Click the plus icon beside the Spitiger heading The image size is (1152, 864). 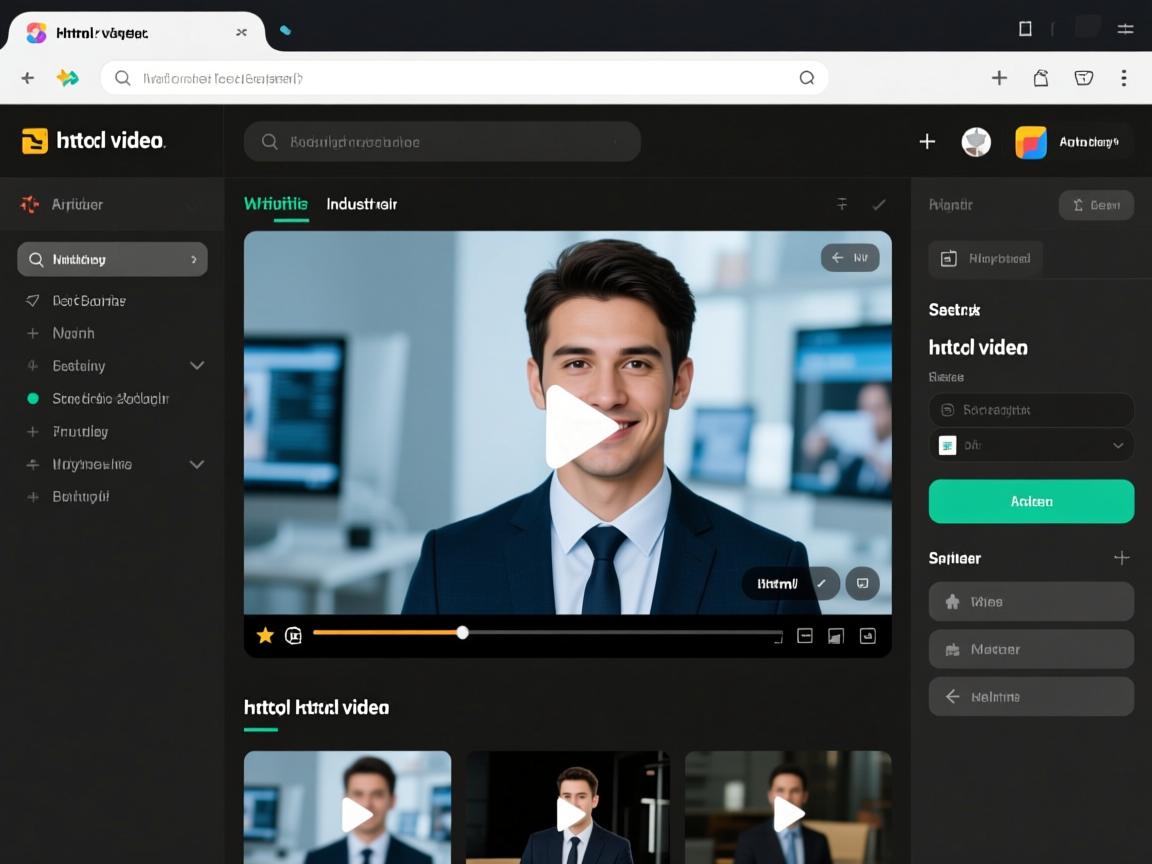click(1121, 558)
